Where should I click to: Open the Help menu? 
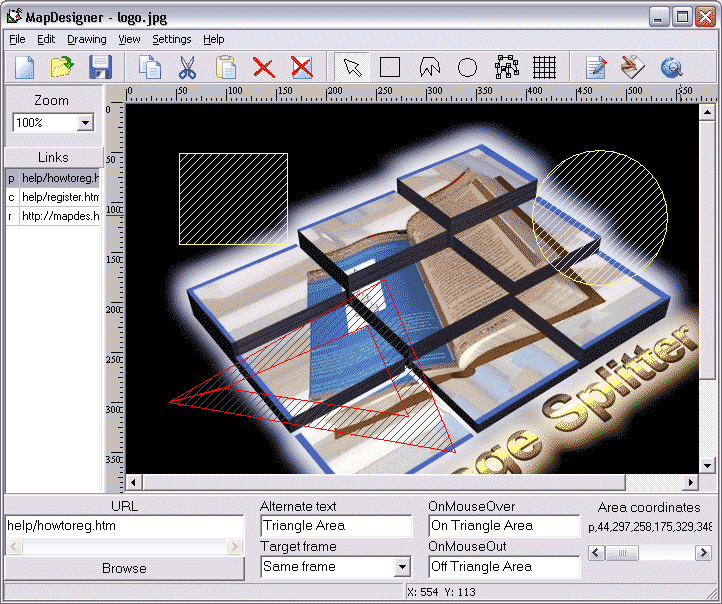coord(214,40)
